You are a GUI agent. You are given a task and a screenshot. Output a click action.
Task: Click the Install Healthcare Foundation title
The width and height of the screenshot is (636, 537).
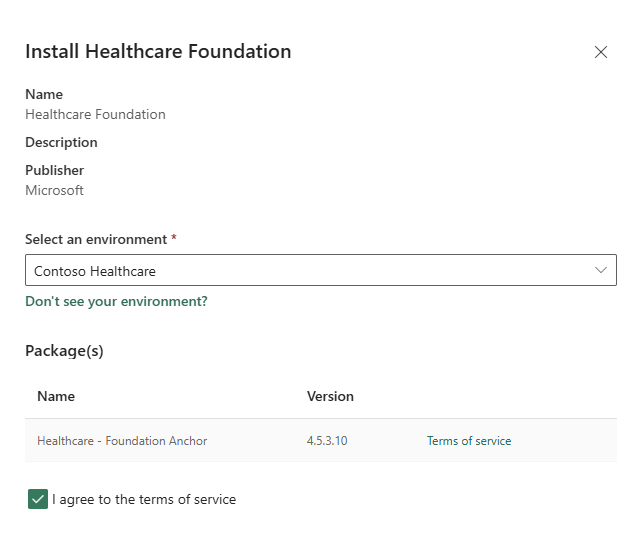coord(158,52)
